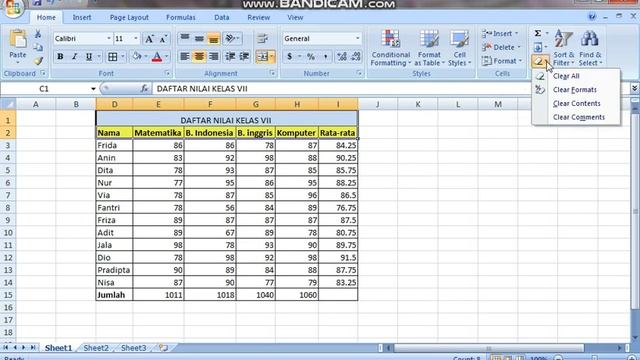Click the Increase Decimal icon
Viewport: 640px width, 360px height.
[342, 56]
